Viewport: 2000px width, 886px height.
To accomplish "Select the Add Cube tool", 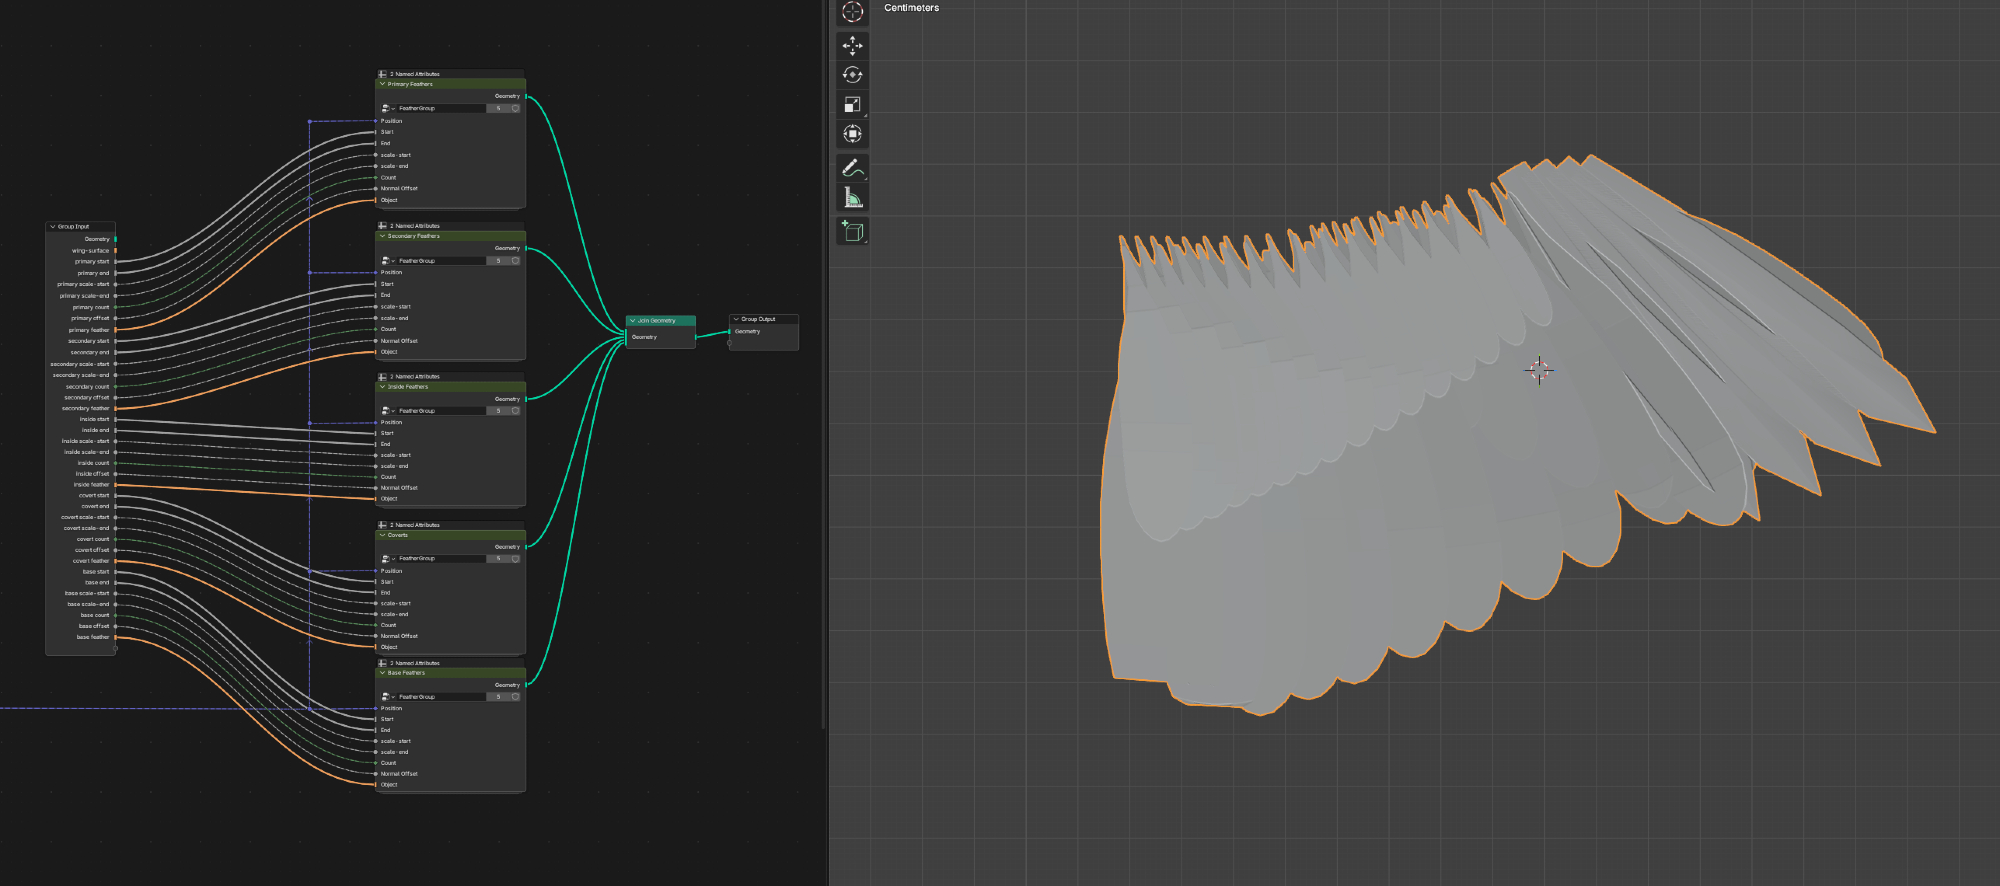I will tap(852, 231).
